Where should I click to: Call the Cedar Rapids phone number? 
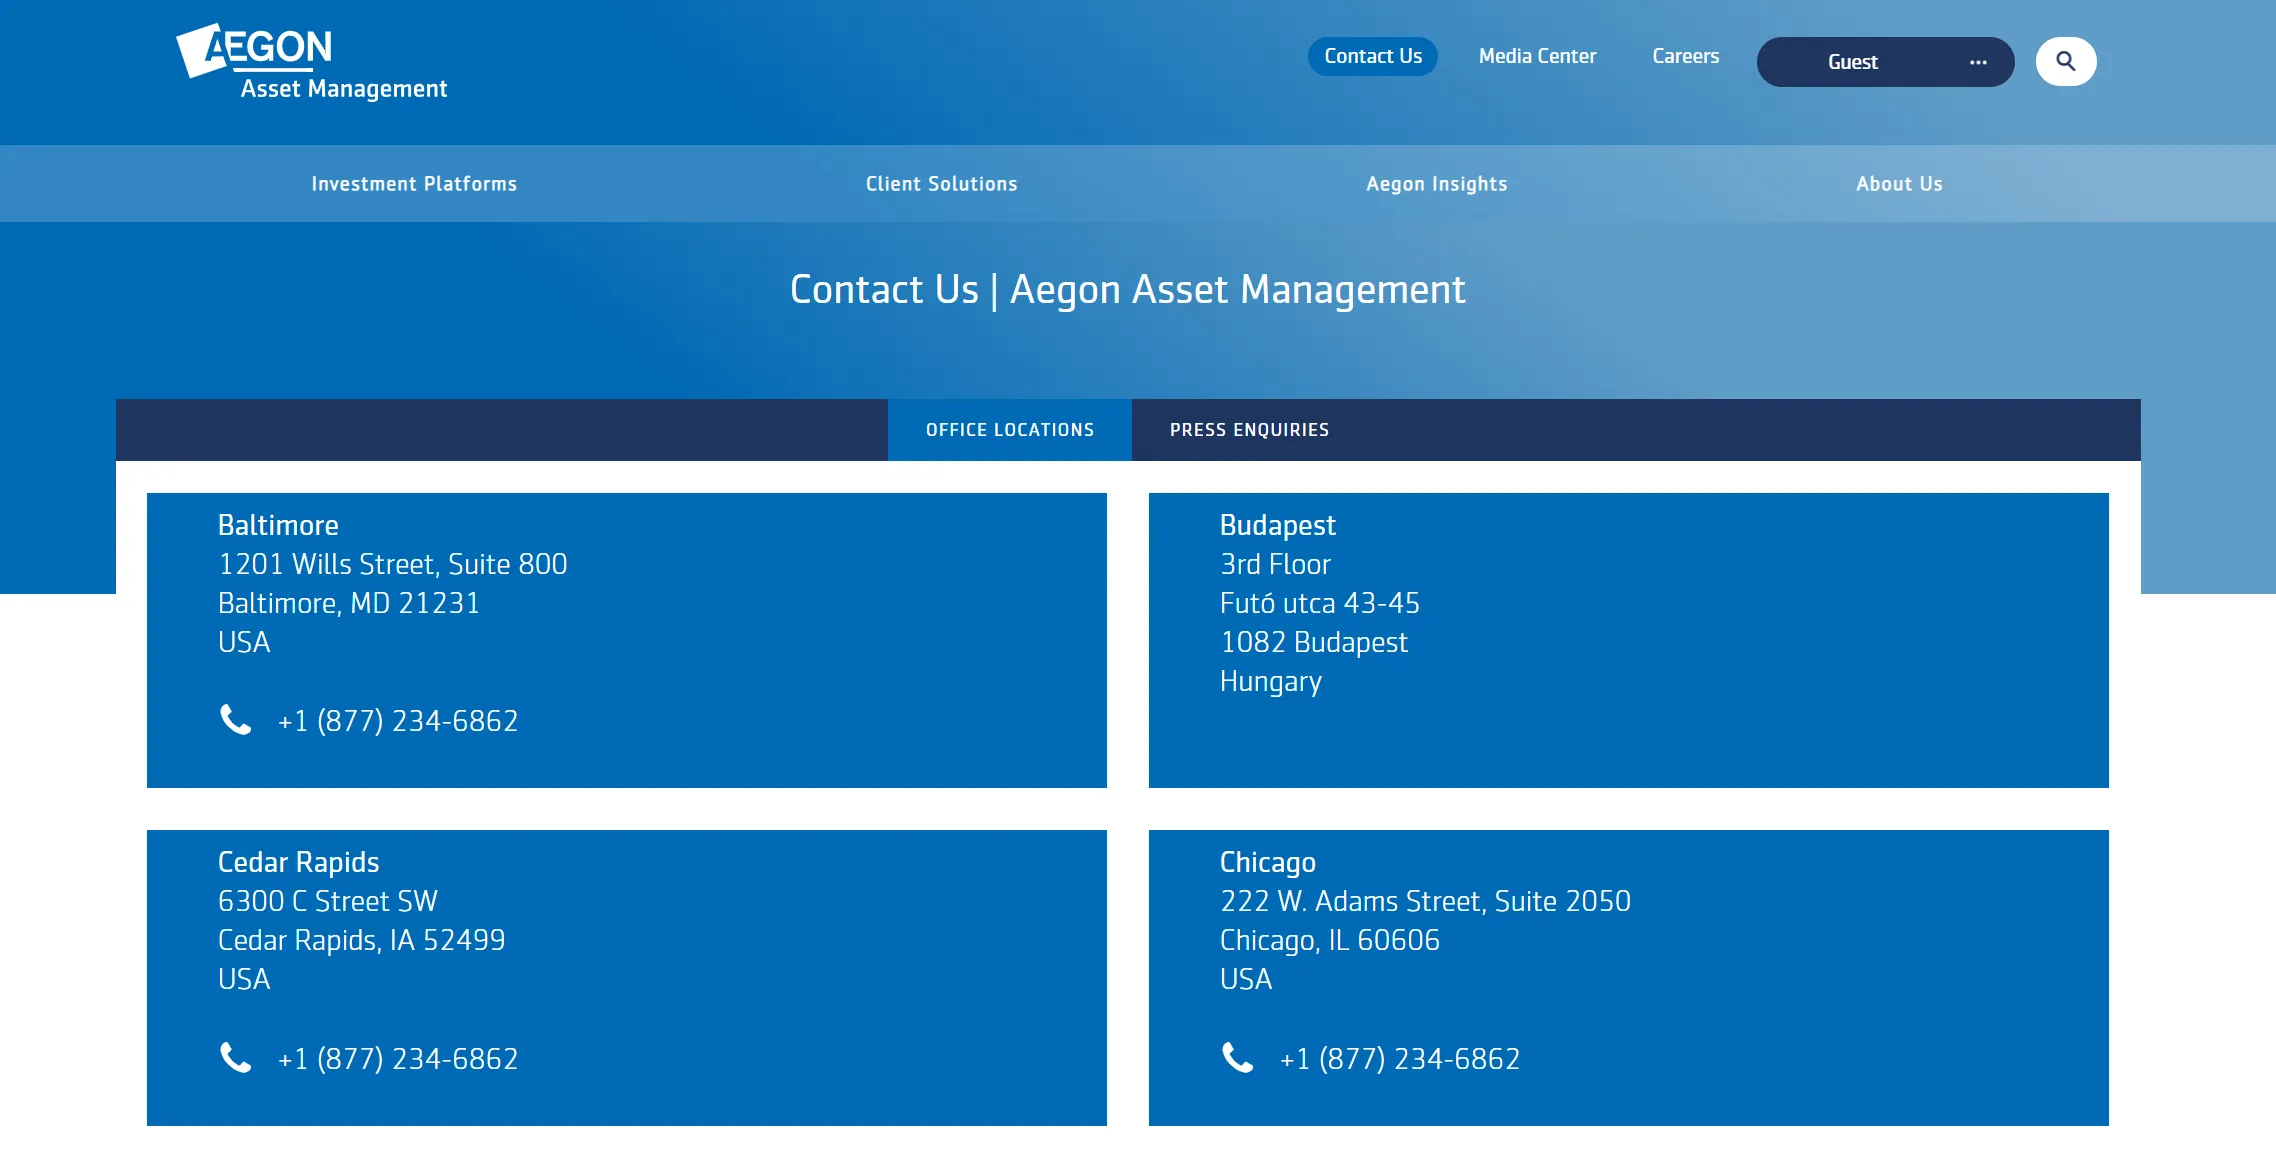[398, 1059]
